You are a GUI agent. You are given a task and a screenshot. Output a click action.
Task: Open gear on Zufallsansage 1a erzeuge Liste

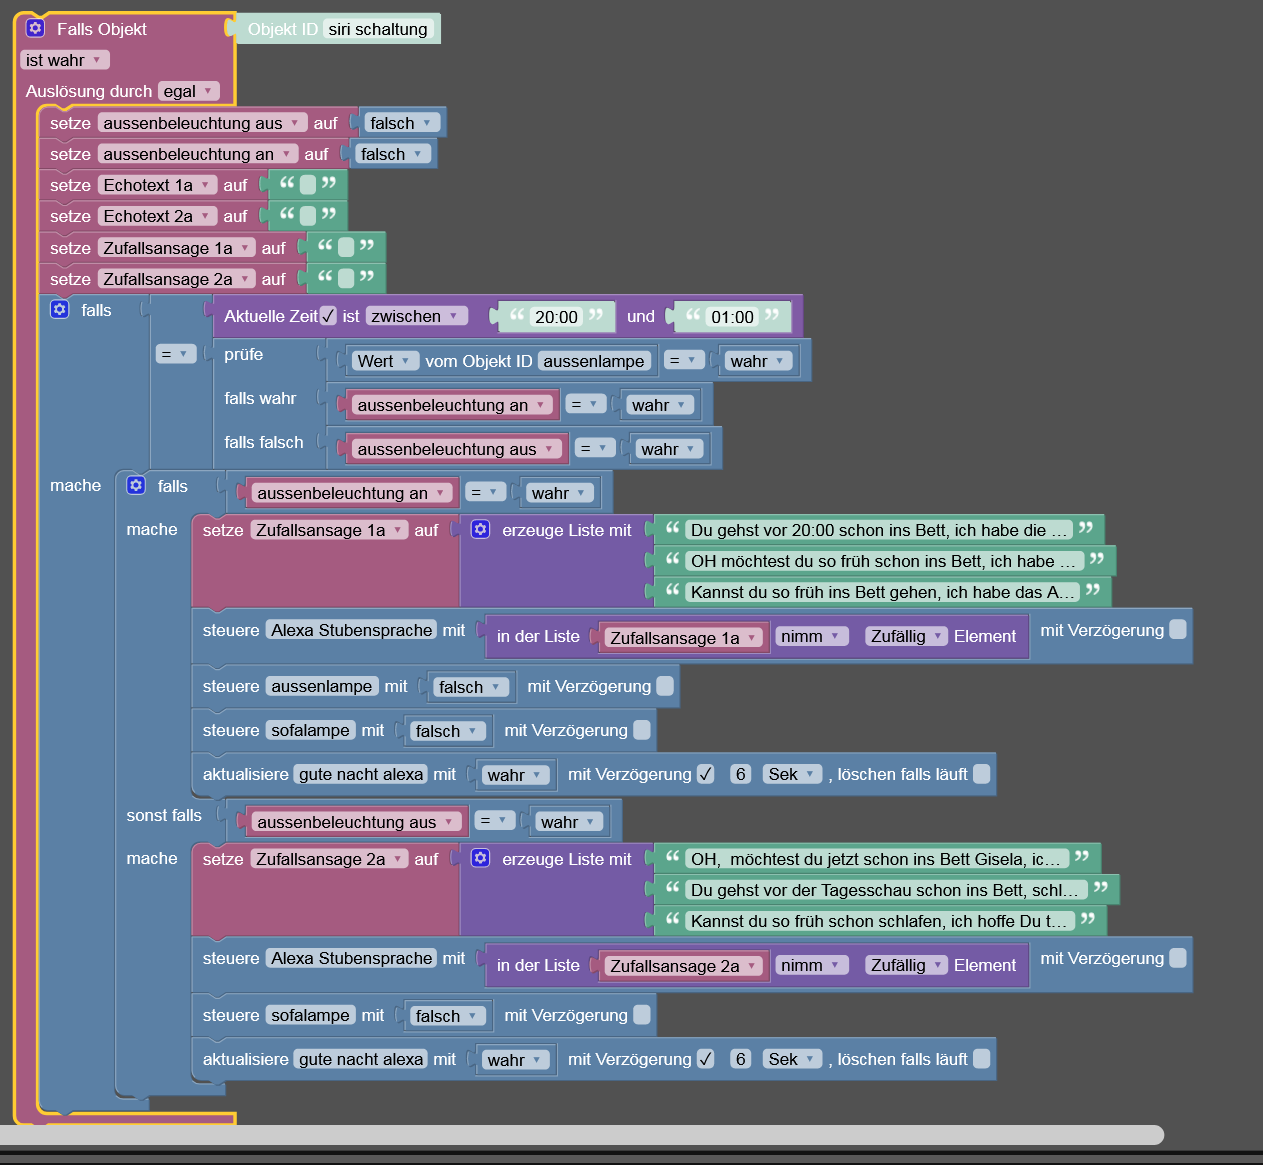(x=481, y=529)
